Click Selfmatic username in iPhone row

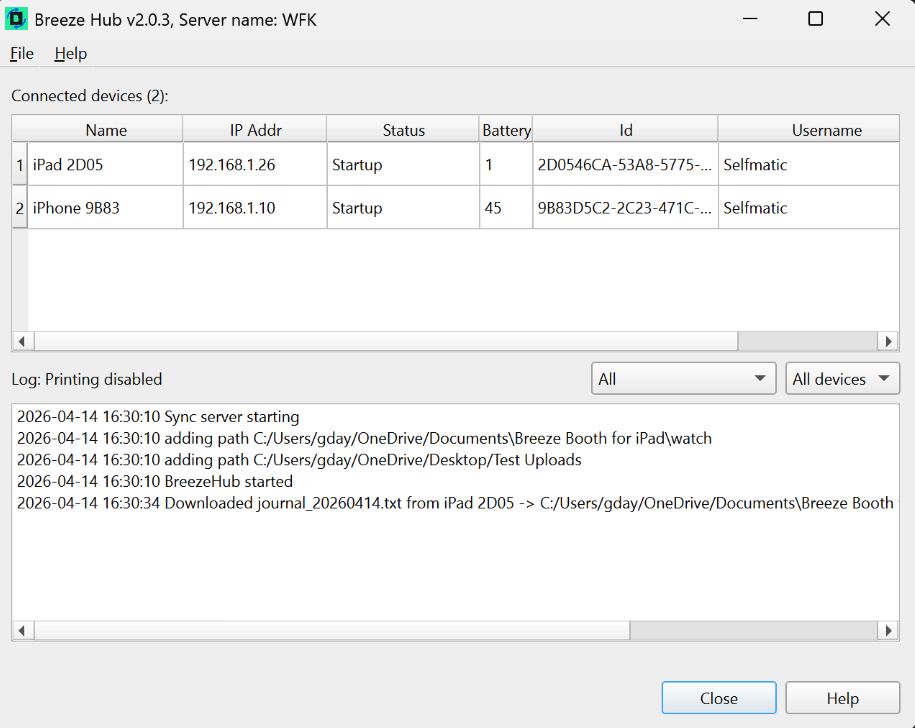[x=809, y=208]
